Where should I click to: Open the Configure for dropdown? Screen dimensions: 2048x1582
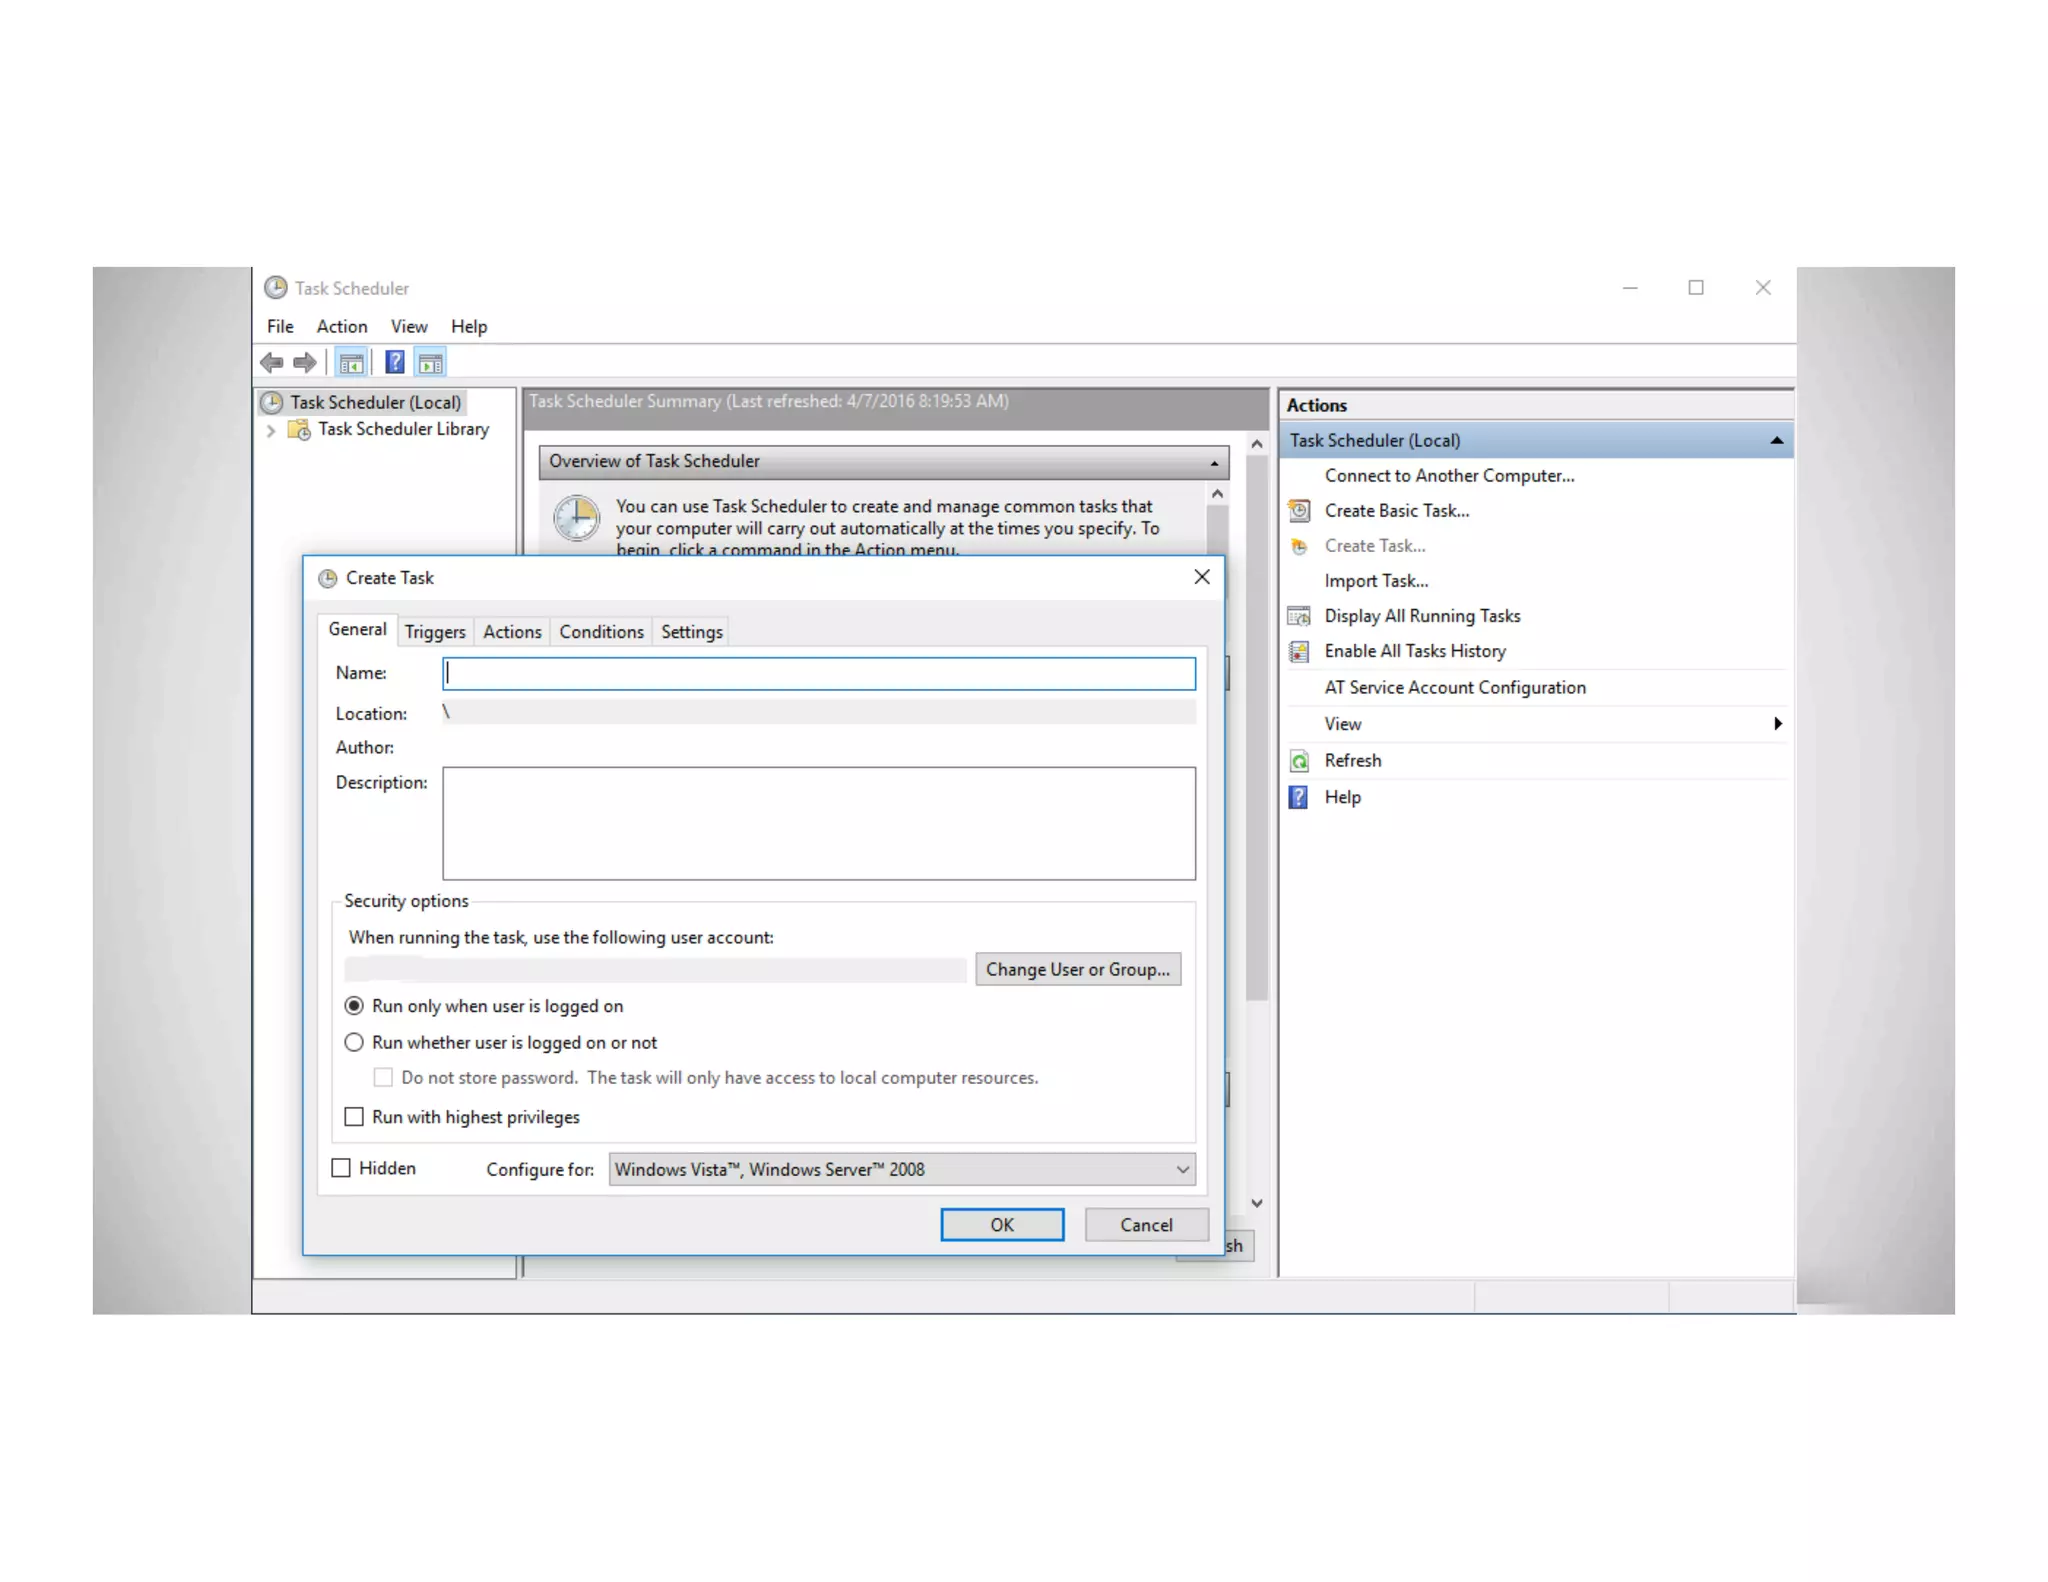point(1183,1169)
